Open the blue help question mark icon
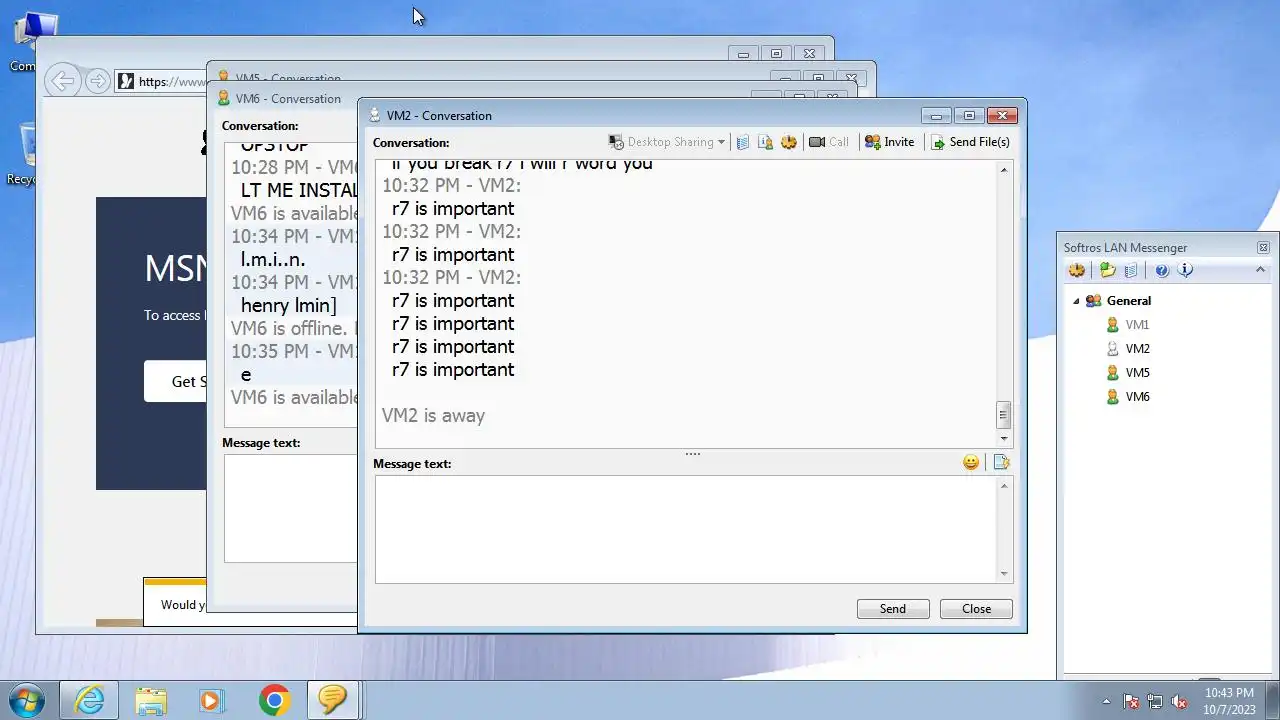Screen dimensions: 1280x720 (1162, 270)
